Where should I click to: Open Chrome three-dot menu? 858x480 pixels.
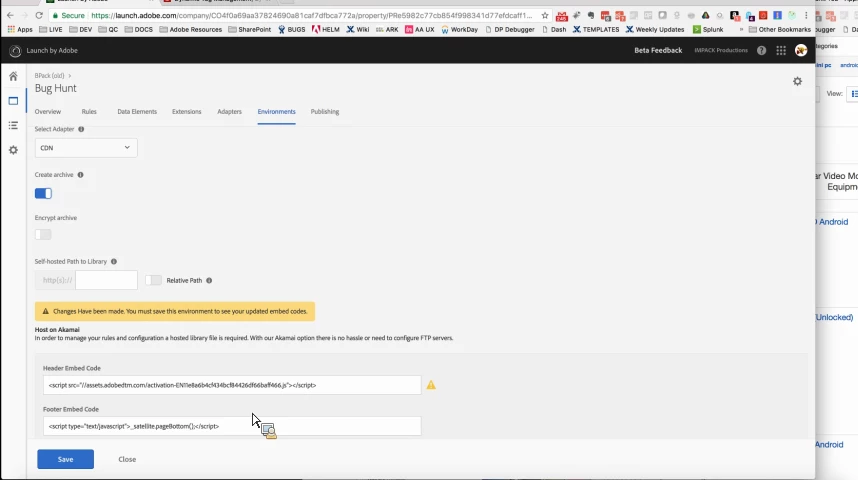point(806,15)
